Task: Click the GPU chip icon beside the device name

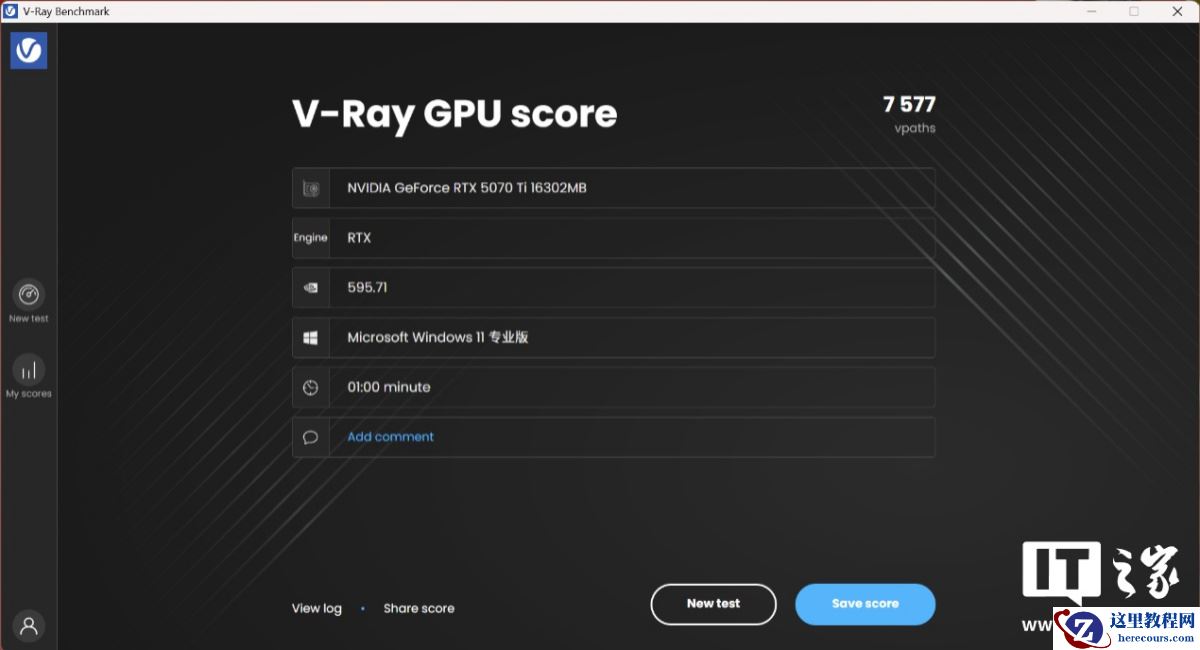Action: 311,188
